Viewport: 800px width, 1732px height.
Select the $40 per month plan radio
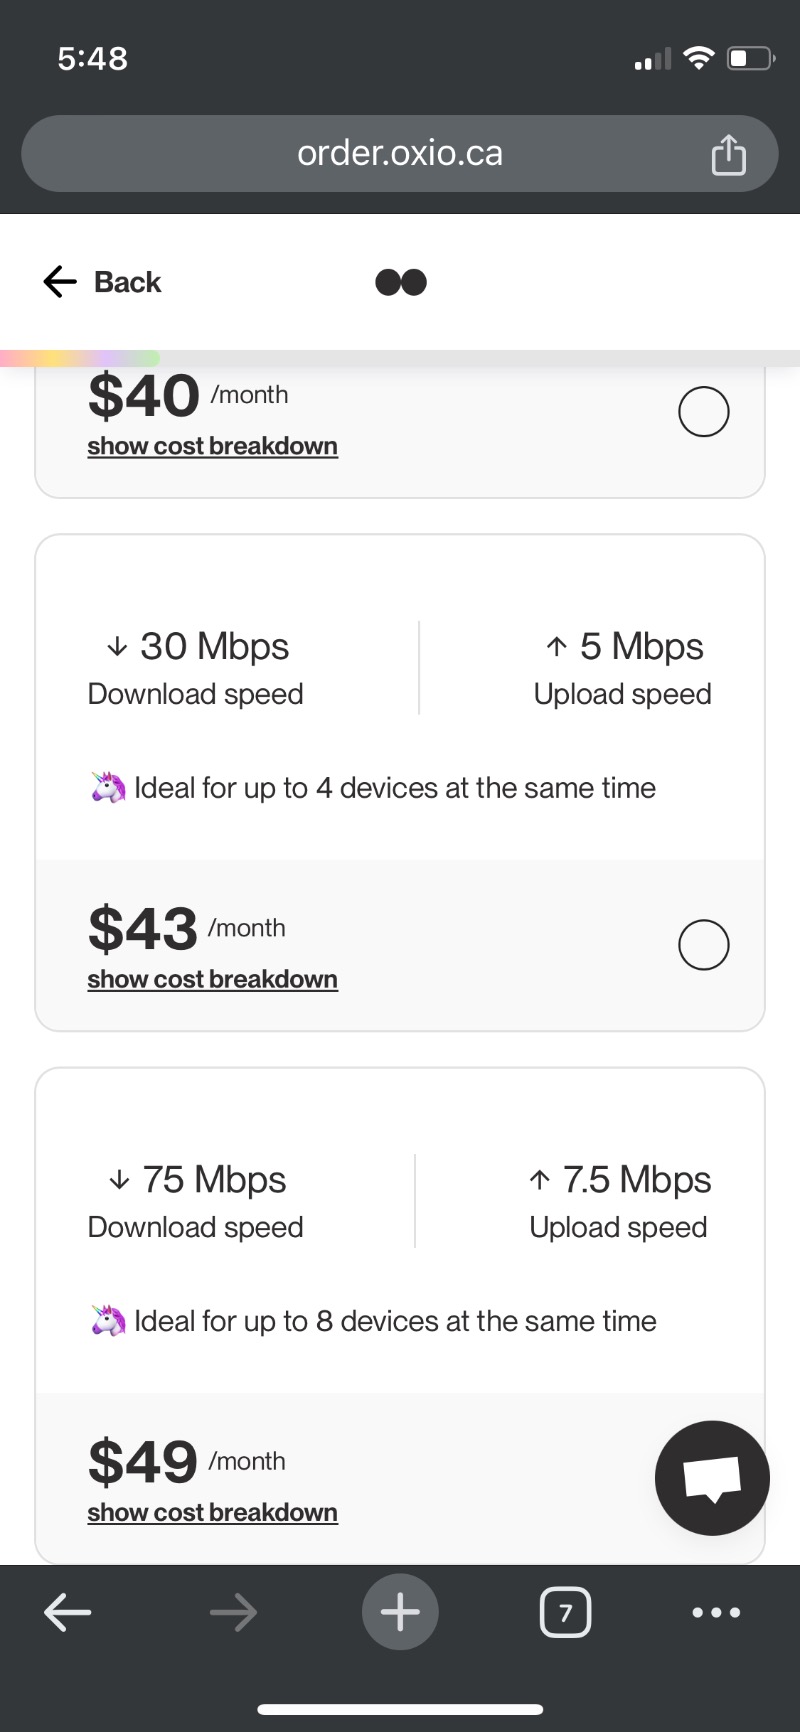(703, 411)
